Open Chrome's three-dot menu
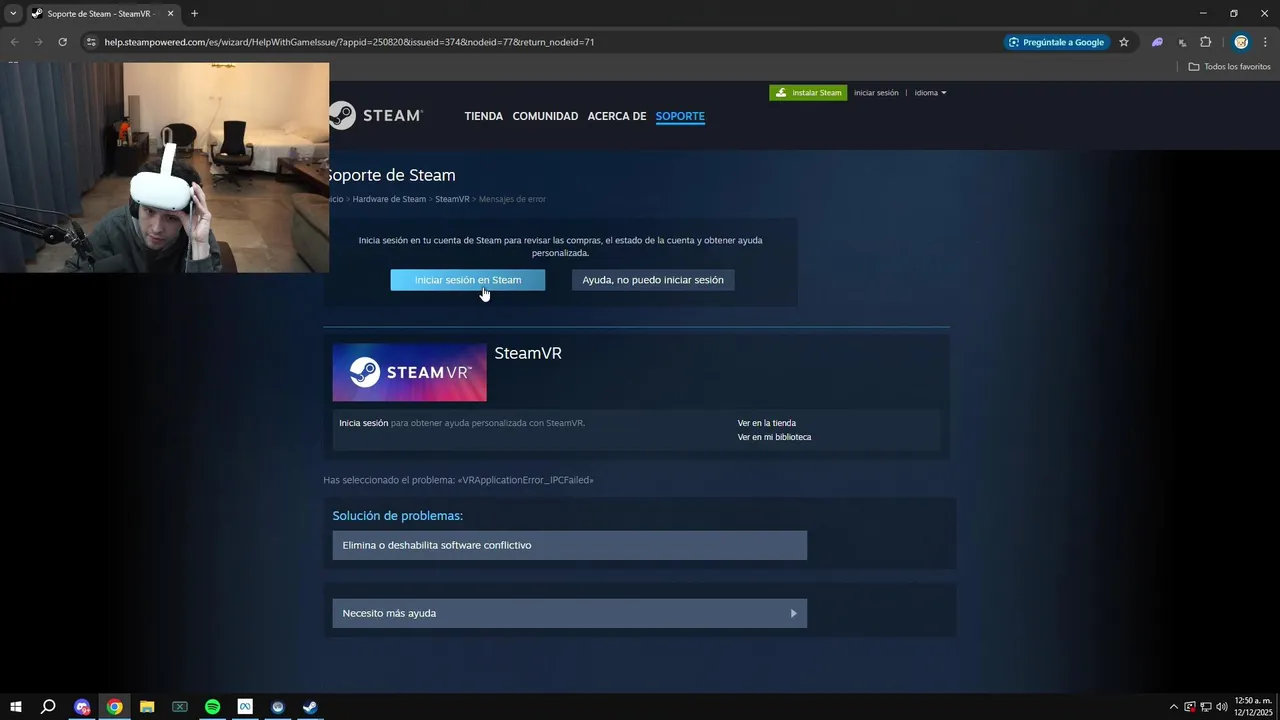 1265,42
